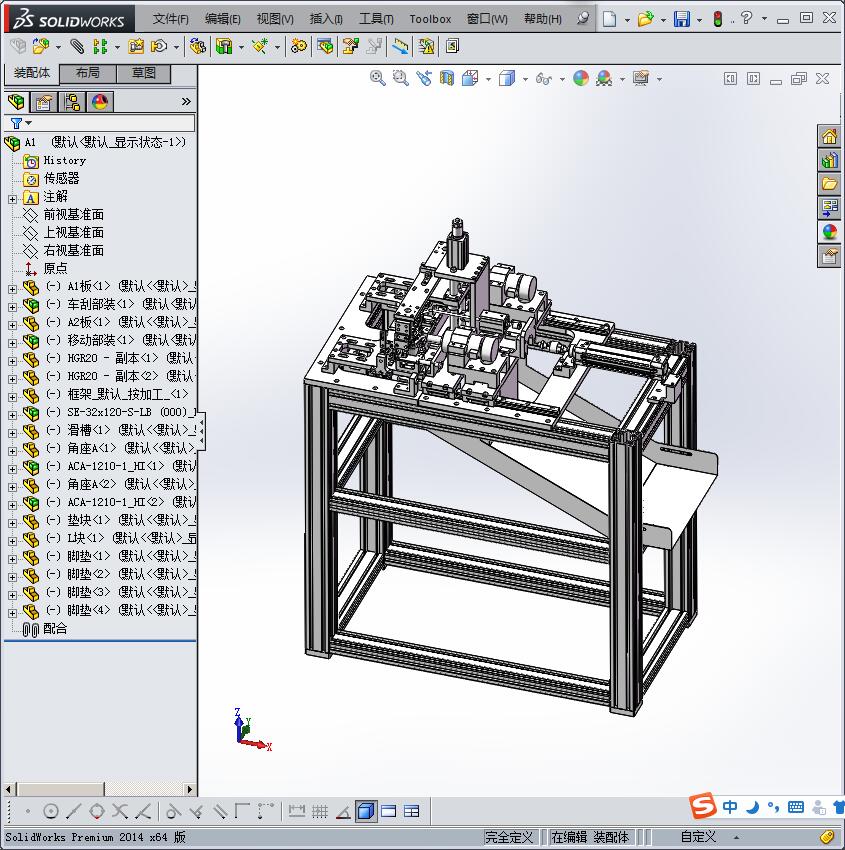Open Custom Properties icon in task pane
Viewport: 845px width, 850px height.
click(829, 255)
